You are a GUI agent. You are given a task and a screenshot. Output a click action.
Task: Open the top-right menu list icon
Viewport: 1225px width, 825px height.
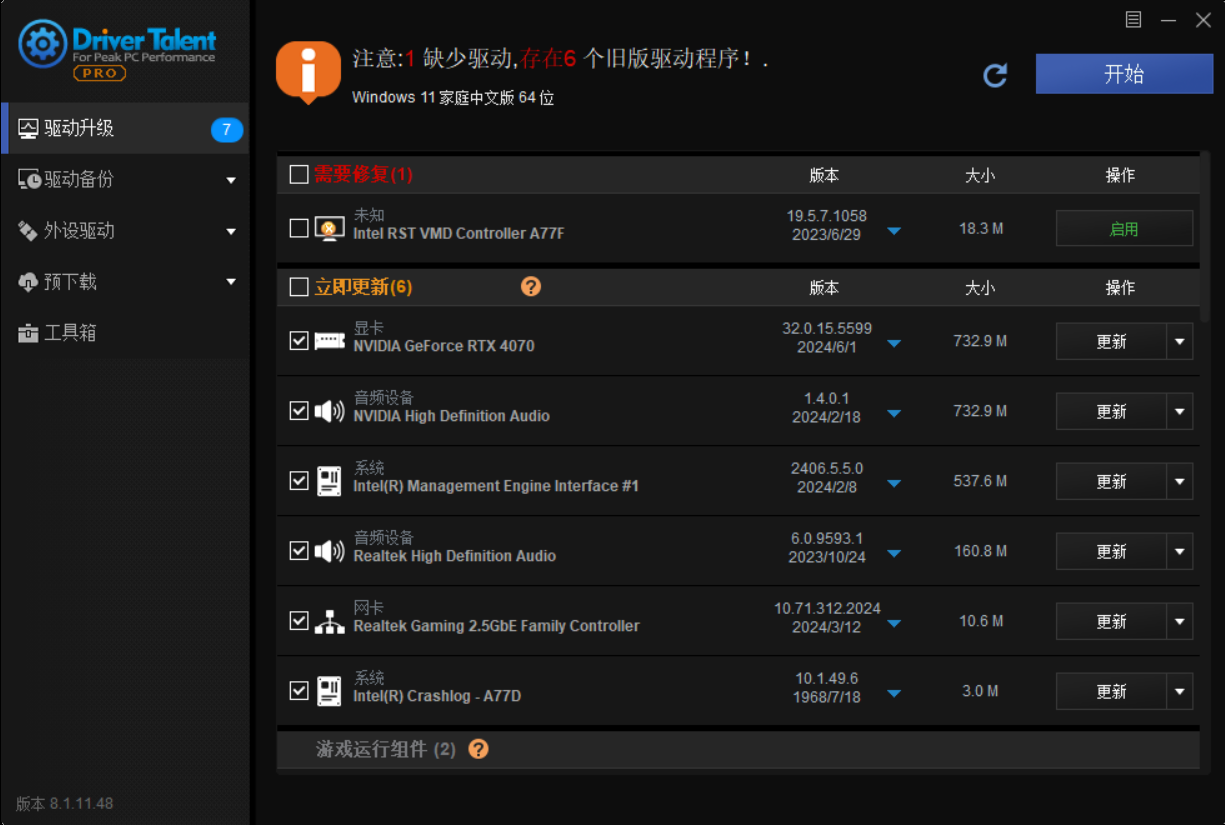(x=1133, y=20)
